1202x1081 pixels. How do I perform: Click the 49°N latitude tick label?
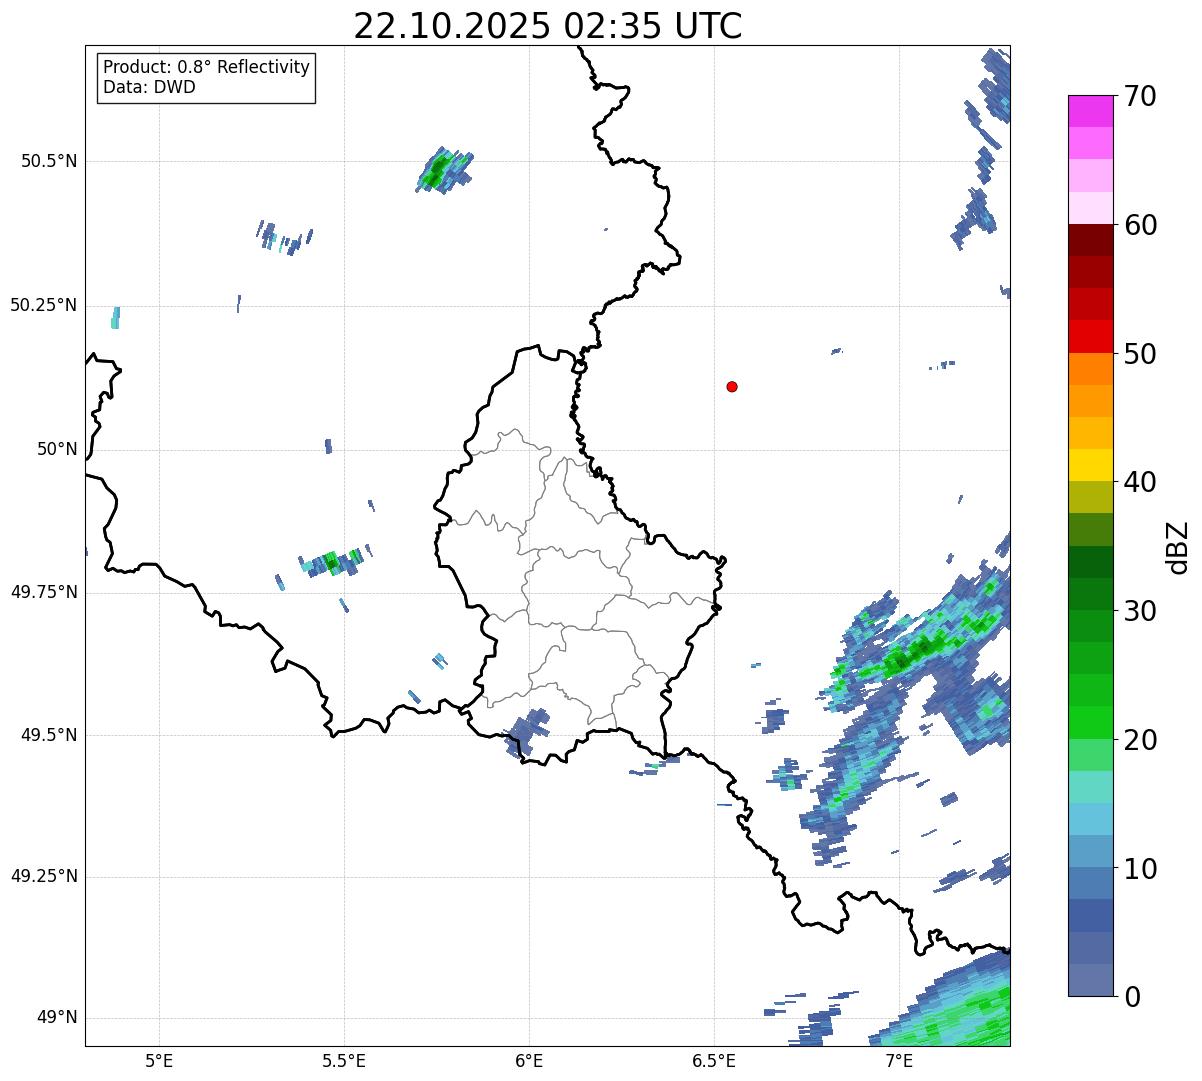coord(56,1018)
